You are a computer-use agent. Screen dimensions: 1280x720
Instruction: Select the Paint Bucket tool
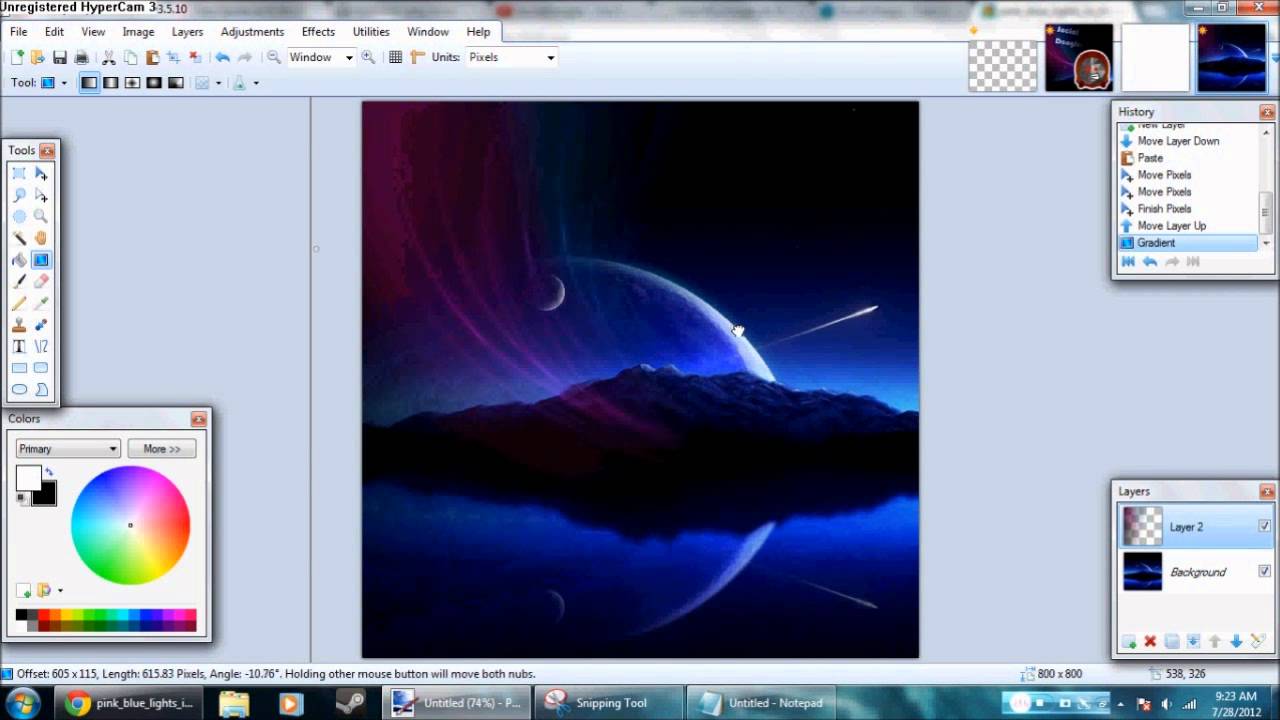point(19,260)
